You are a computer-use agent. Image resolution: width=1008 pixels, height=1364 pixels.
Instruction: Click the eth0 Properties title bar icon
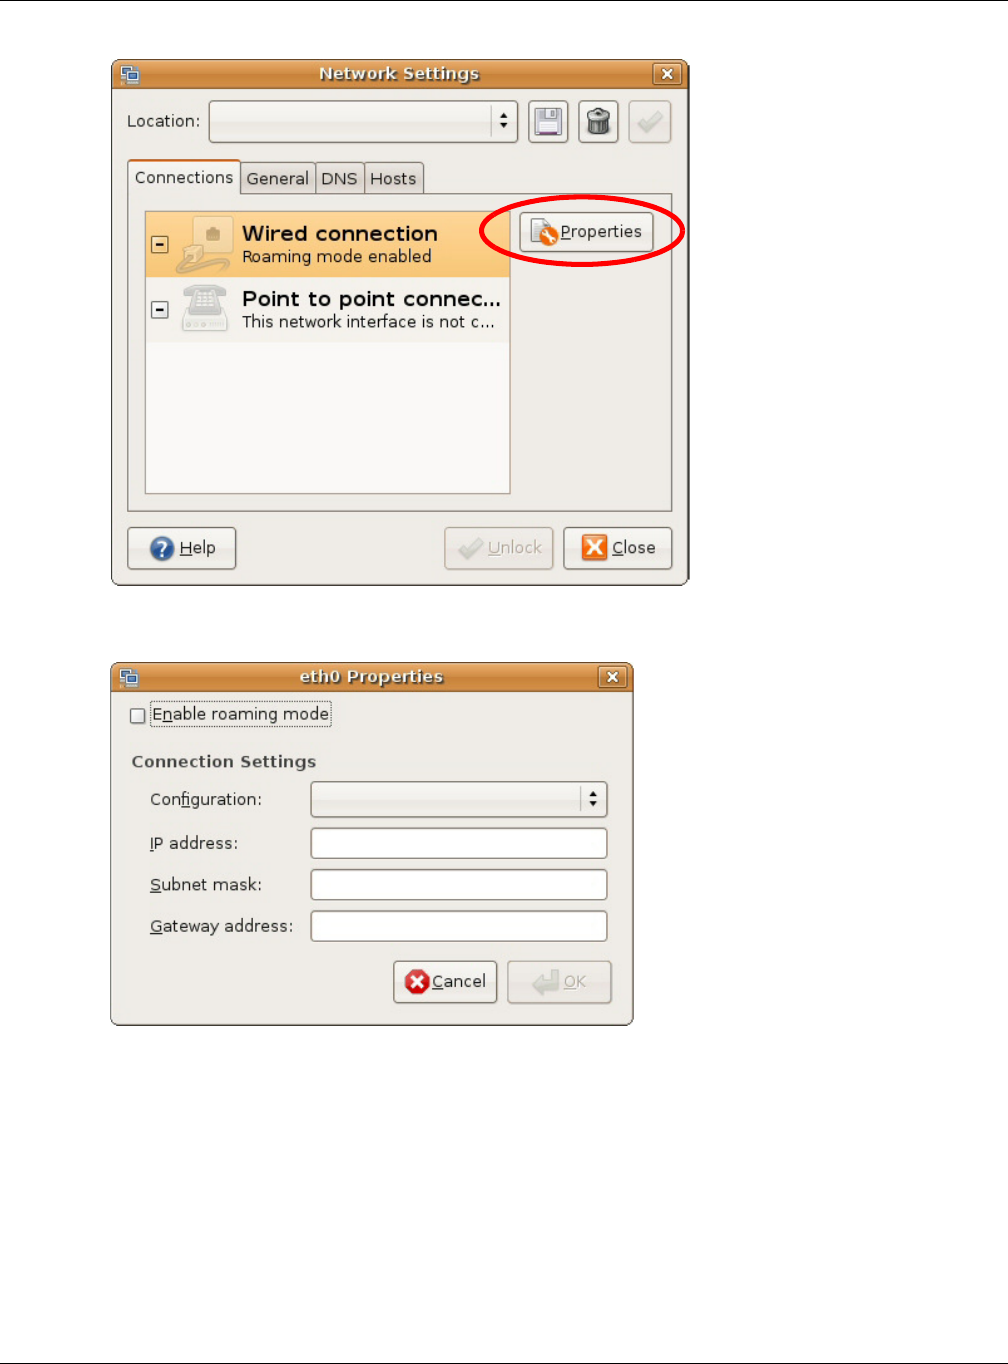pos(129,677)
